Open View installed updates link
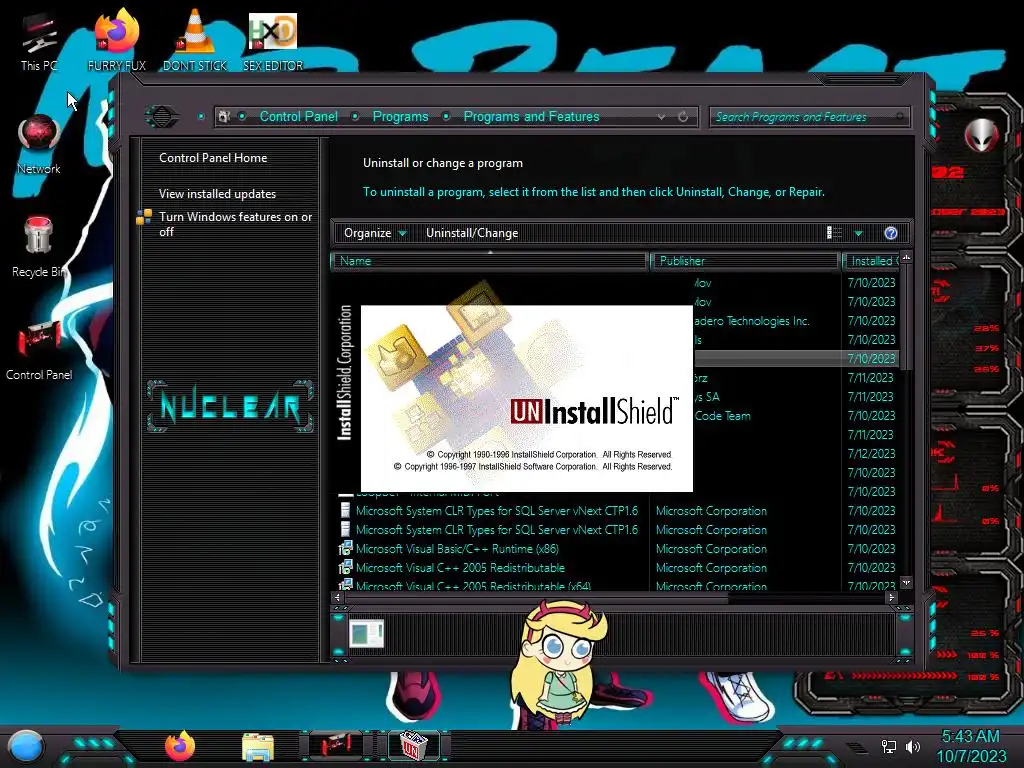 pos(217,193)
